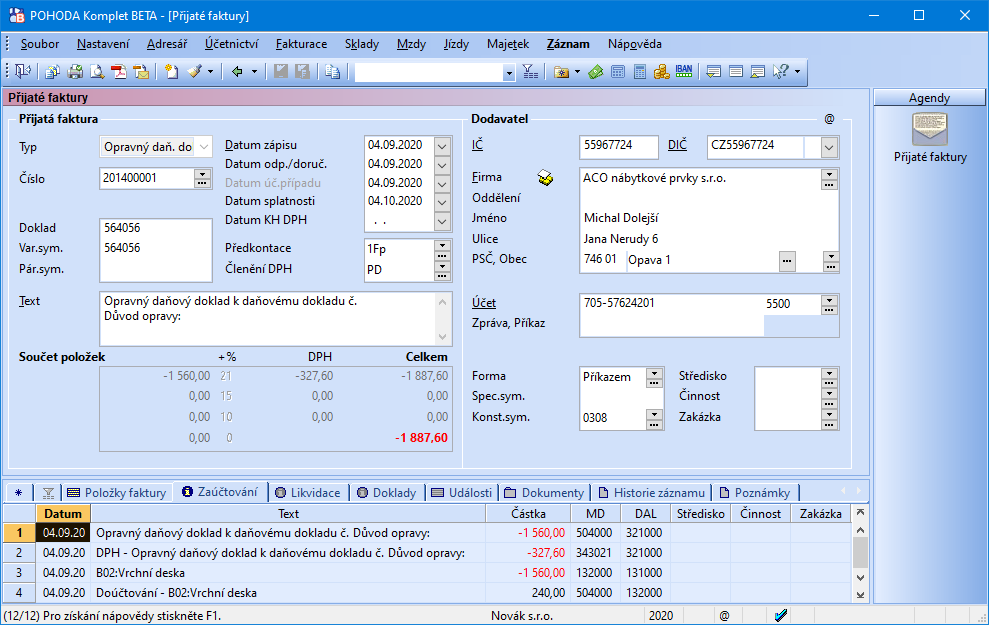Image resolution: width=989 pixels, height=625 pixels.
Task: Switch to the Položky faktury tab
Action: (x=117, y=493)
